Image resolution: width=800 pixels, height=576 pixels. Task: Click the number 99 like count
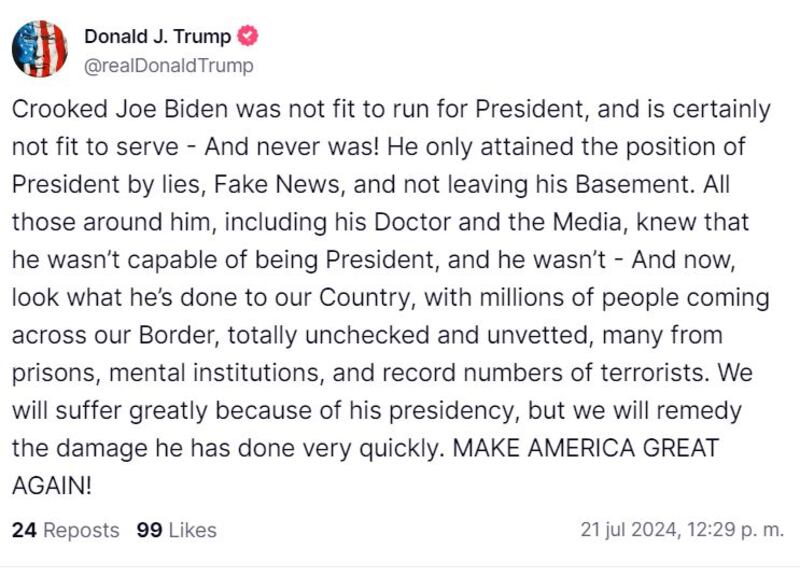149,530
